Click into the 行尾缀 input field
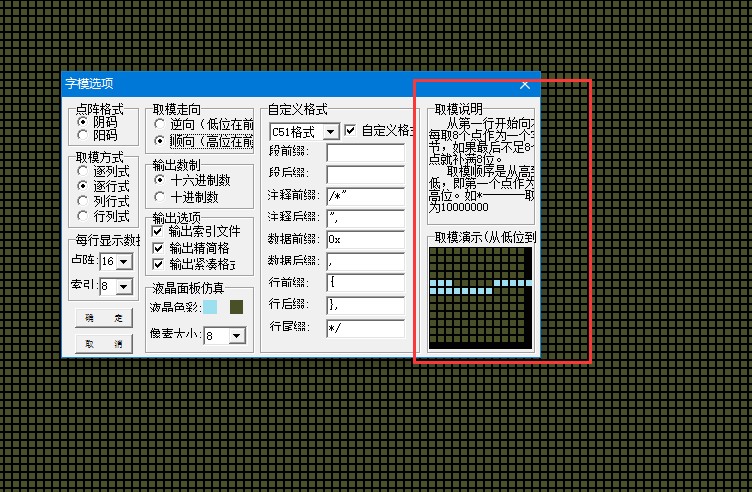Image resolution: width=752 pixels, height=492 pixels. [365, 328]
